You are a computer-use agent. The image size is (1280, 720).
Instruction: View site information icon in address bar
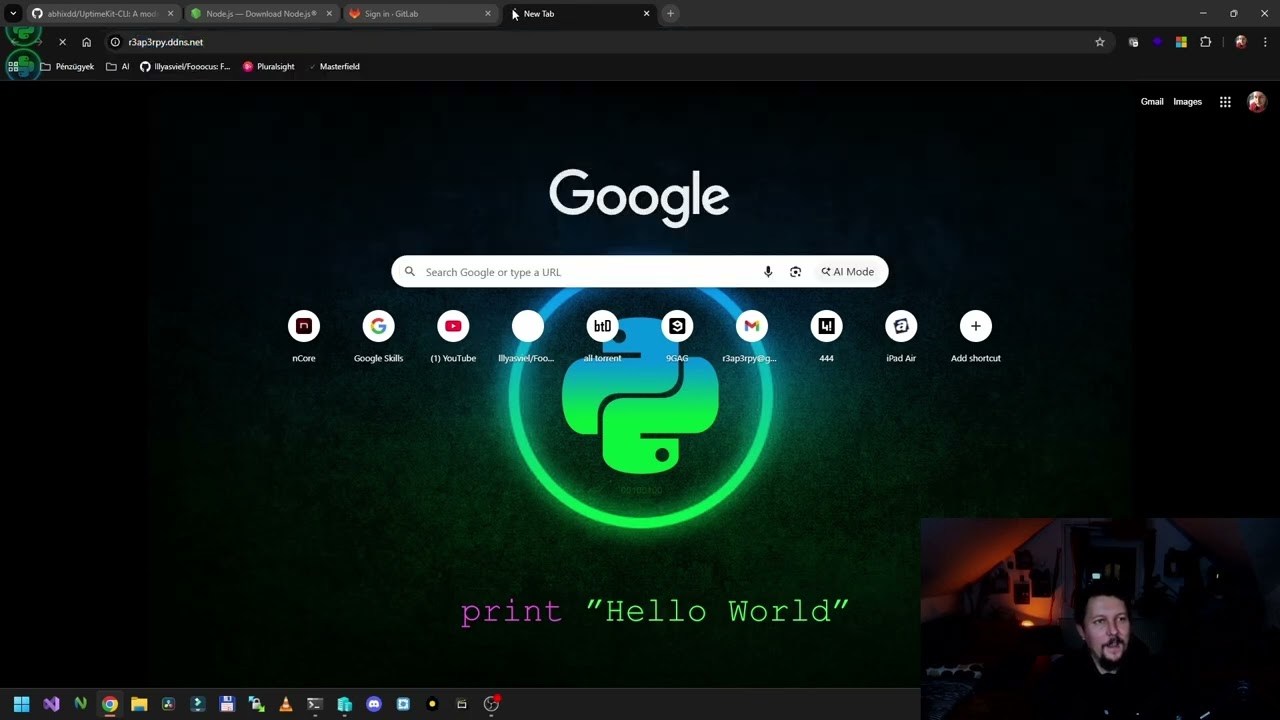tap(115, 42)
